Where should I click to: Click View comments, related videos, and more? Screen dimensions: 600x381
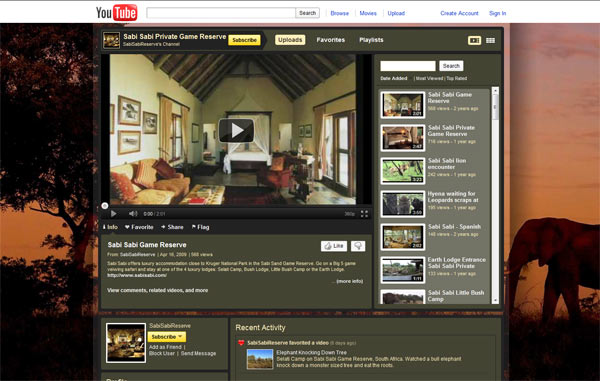(x=158, y=290)
